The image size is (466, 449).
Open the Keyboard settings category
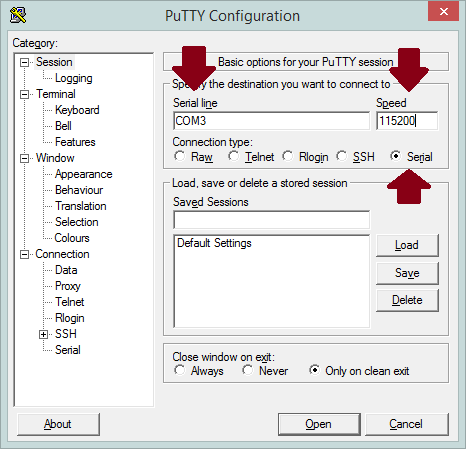coord(77,110)
